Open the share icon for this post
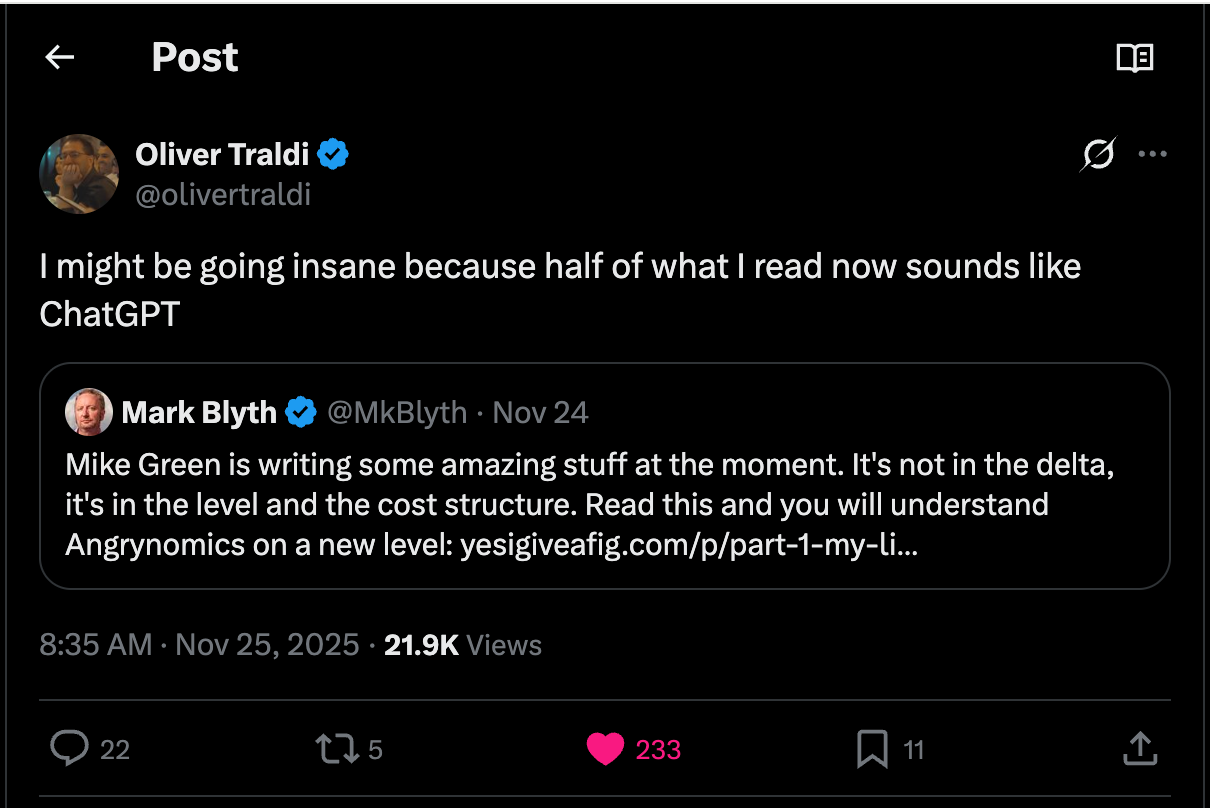Screen dimensions: 1210x808 pos(1140,747)
